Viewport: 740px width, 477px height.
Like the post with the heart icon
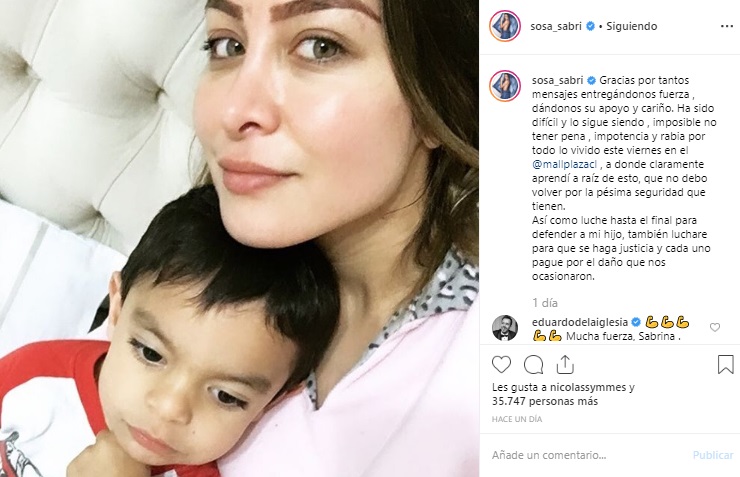501,365
